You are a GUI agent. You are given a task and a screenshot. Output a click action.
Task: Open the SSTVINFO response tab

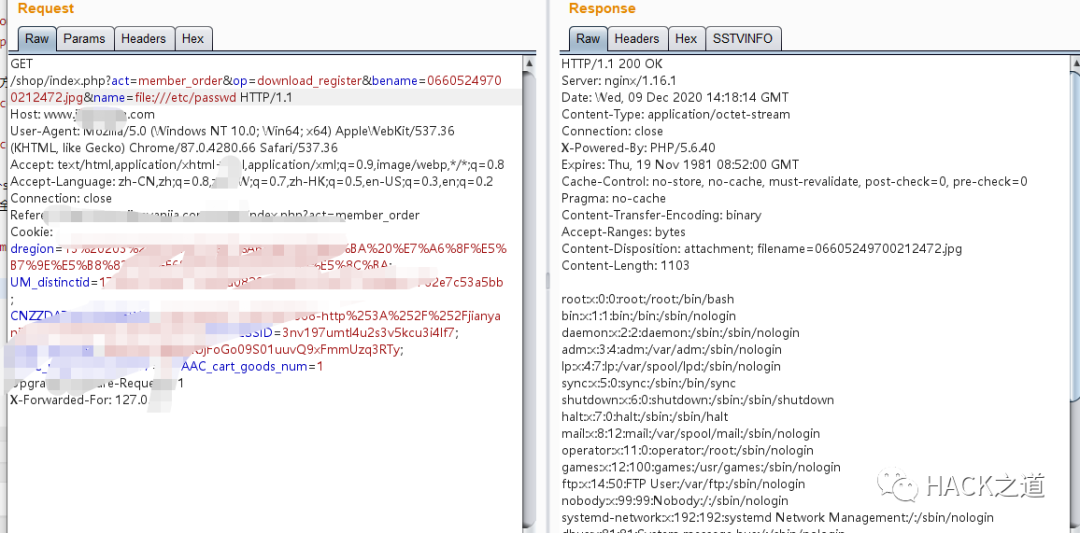(743, 39)
